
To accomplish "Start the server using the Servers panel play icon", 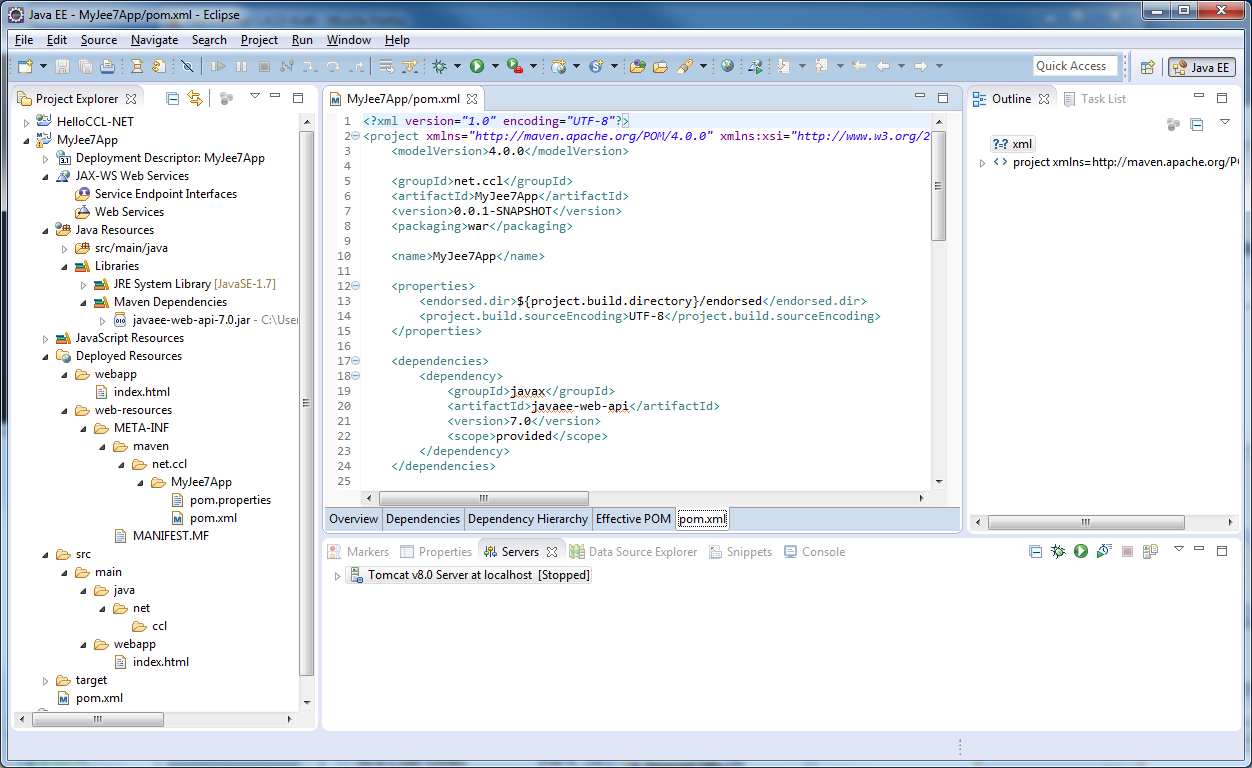I will pyautogui.click(x=1081, y=551).
